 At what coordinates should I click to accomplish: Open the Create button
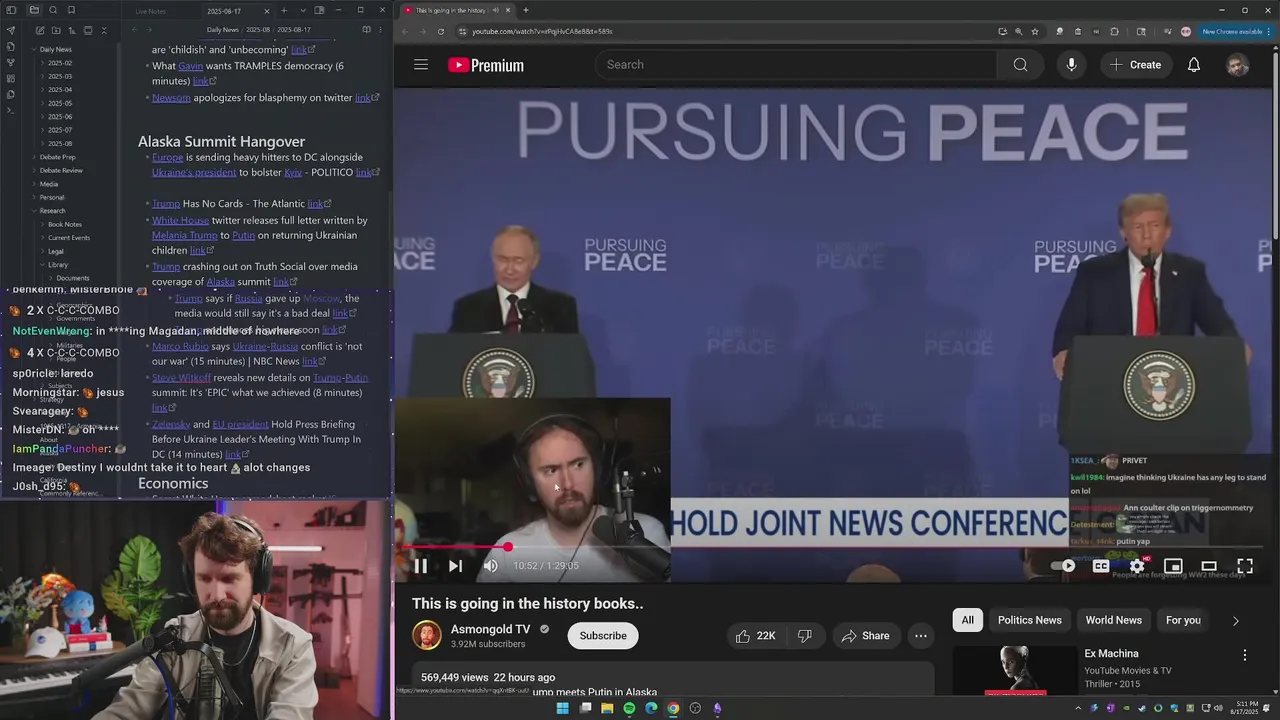[x=1135, y=65]
